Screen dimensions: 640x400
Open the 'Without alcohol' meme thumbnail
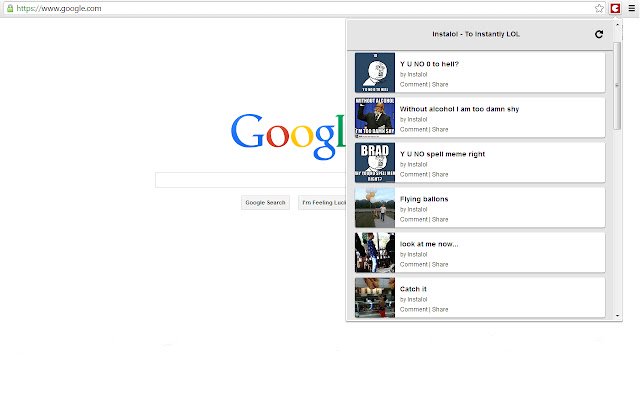[x=375, y=118]
